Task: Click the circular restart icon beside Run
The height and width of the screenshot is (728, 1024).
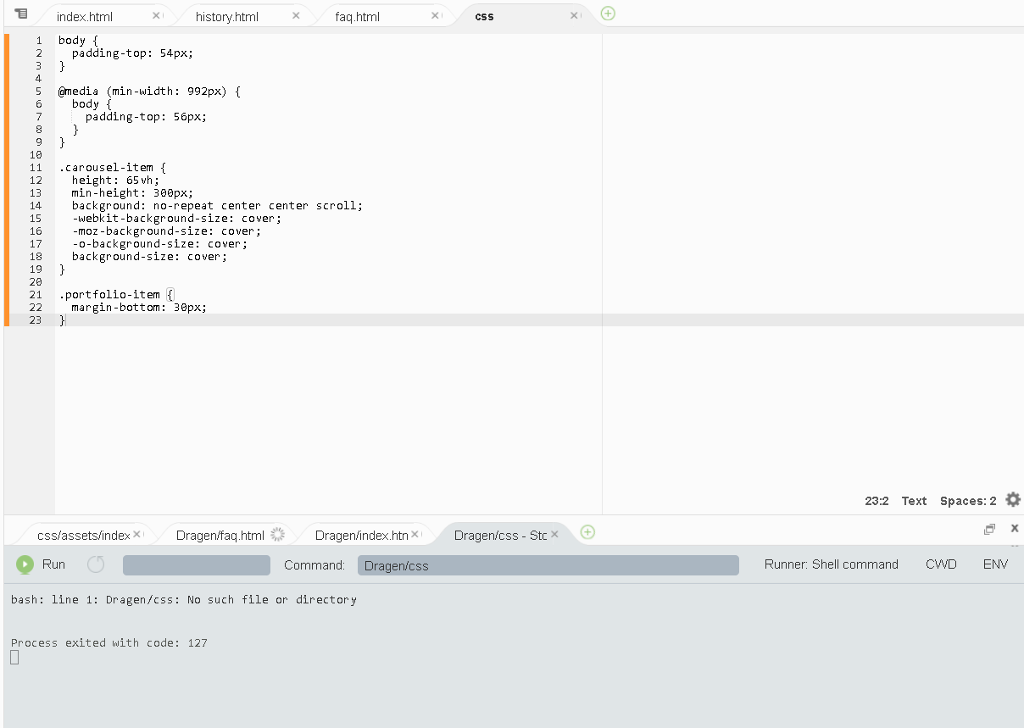Action: (95, 564)
